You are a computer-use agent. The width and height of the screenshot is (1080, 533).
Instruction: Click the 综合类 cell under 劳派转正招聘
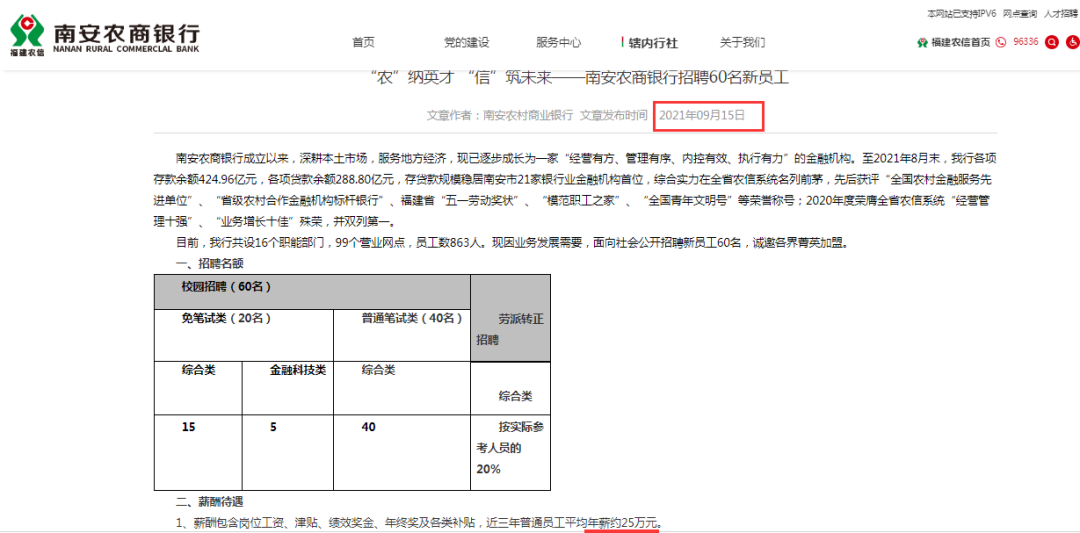pyautogui.click(x=510, y=388)
